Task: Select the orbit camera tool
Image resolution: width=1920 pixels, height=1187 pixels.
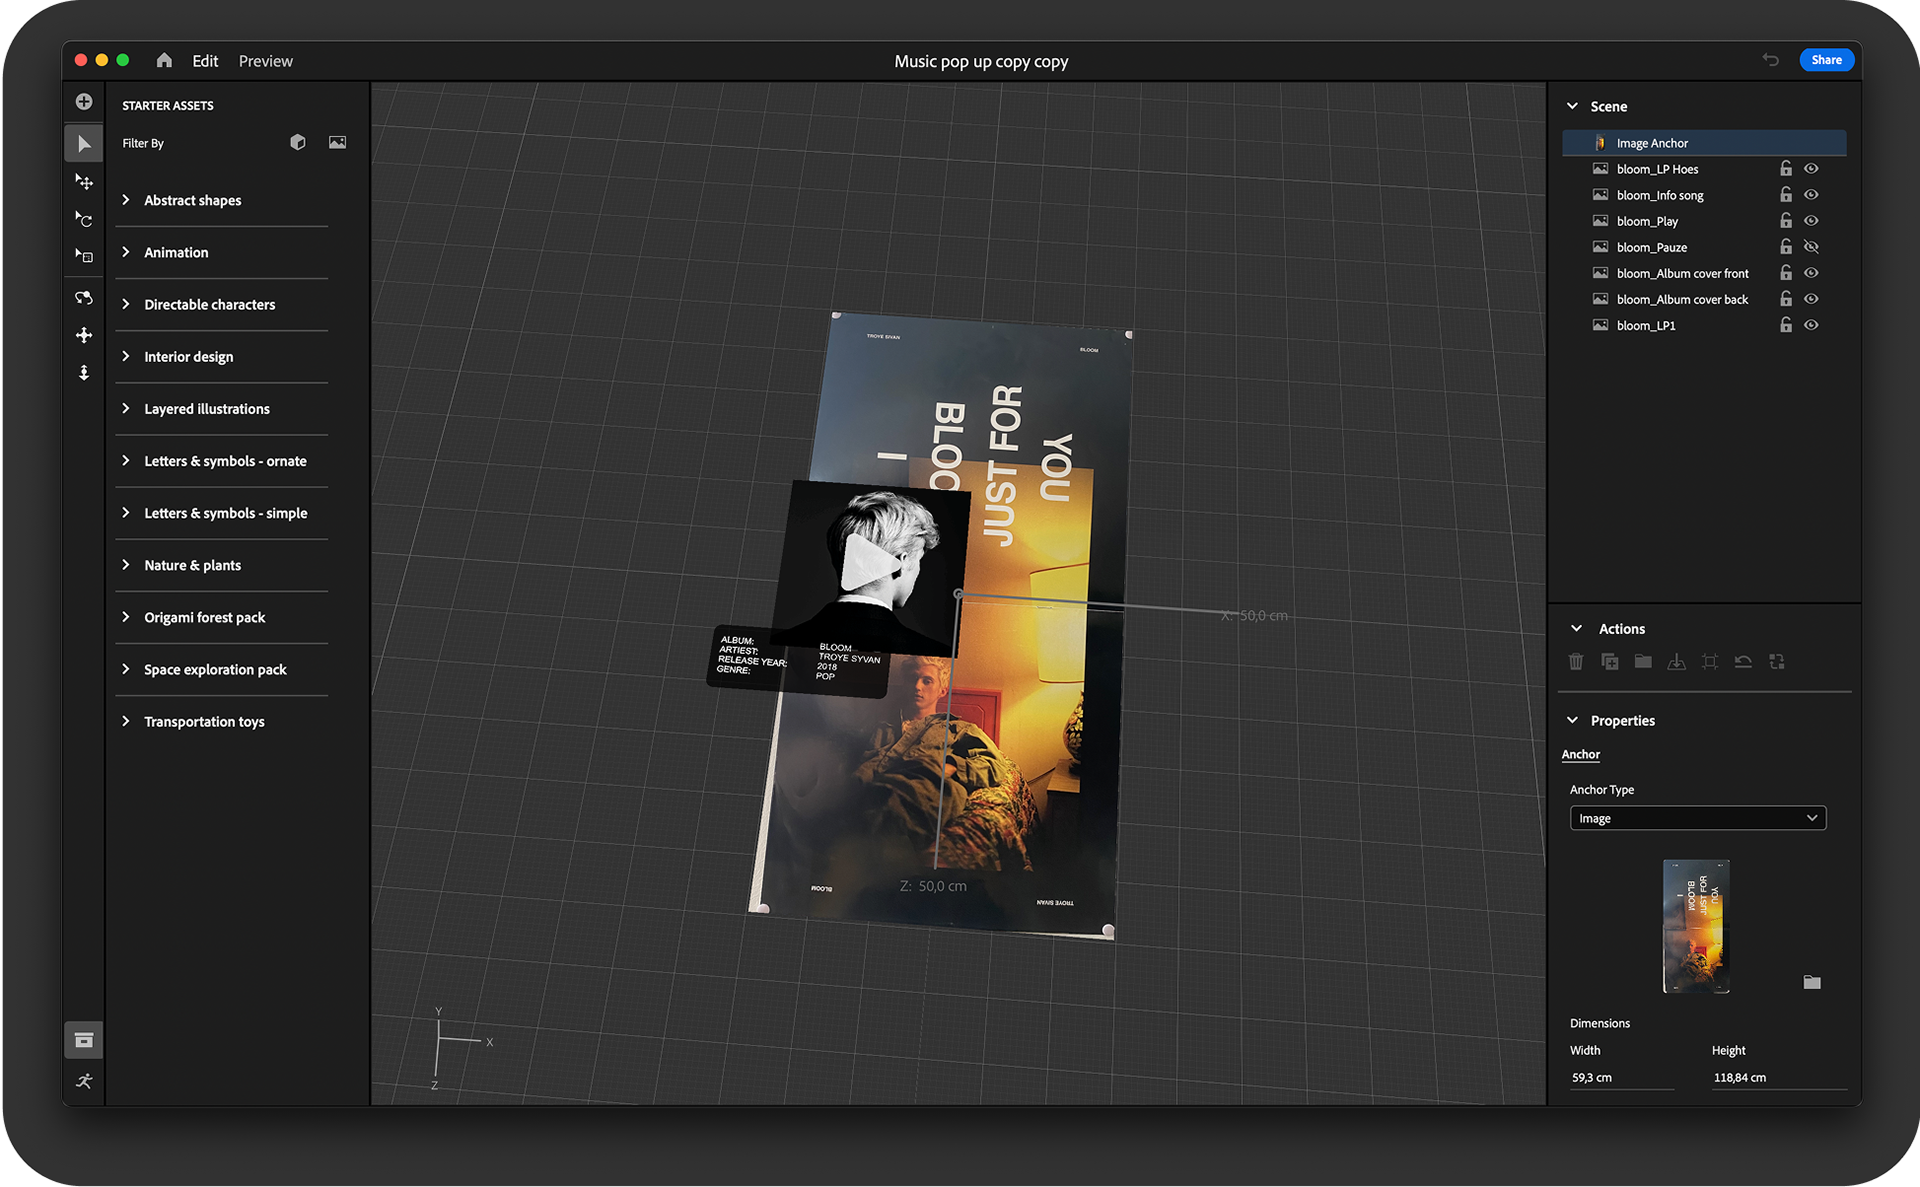Action: [x=84, y=298]
